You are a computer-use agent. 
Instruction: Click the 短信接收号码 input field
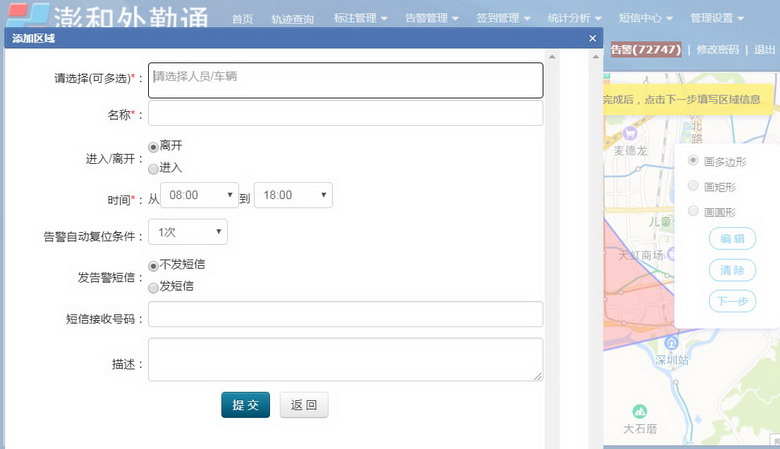(345, 314)
